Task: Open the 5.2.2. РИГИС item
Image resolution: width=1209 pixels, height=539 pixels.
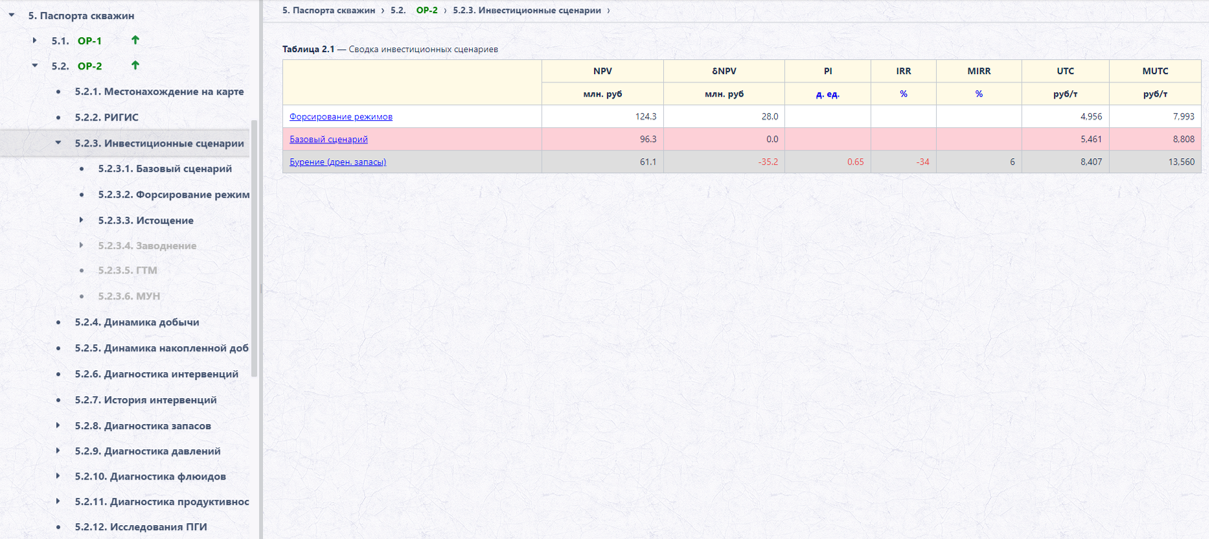Action: (x=107, y=117)
